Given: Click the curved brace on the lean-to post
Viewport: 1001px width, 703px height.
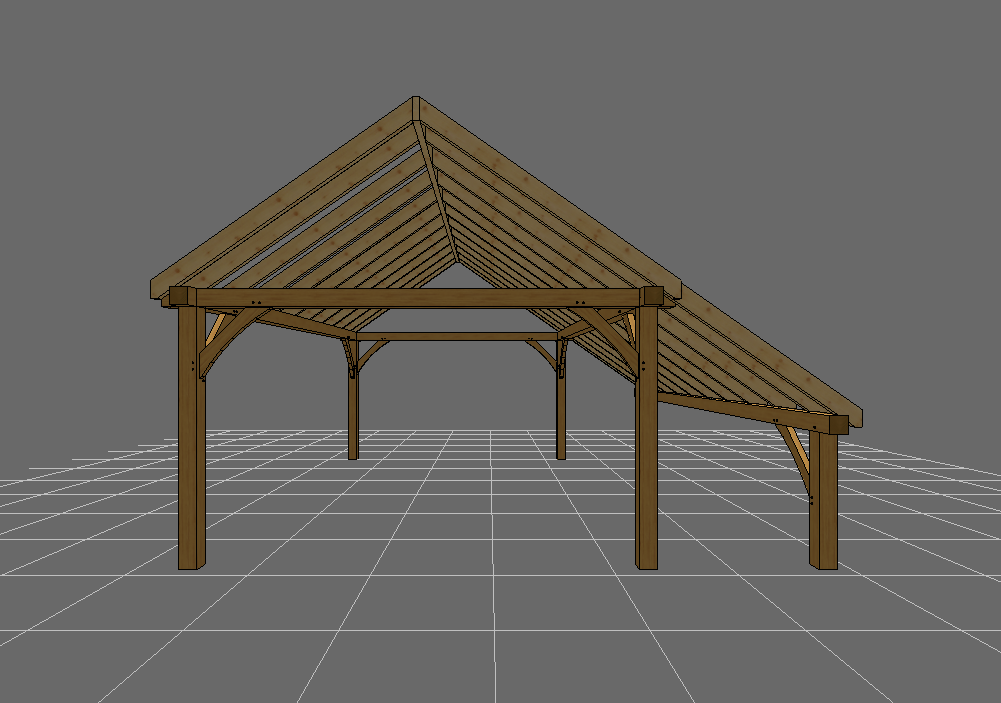Looking at the screenshot, I should click(797, 456).
